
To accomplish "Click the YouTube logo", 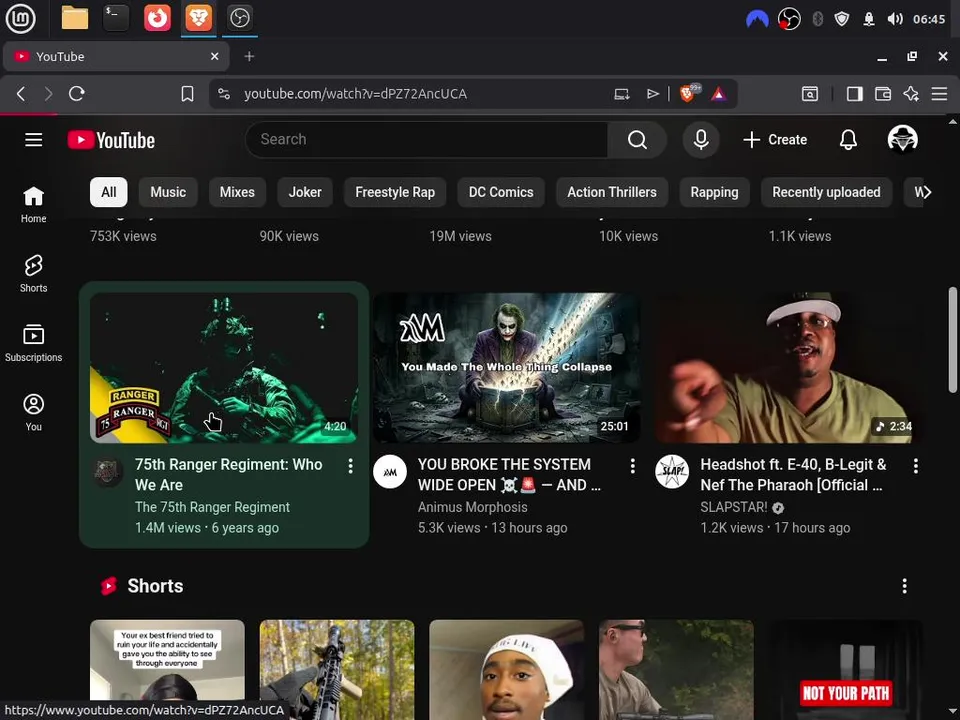I will pos(111,140).
